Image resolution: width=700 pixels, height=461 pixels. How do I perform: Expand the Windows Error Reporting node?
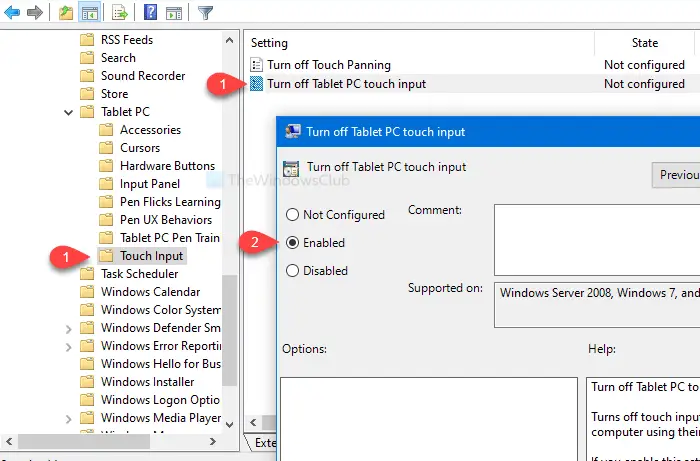click(68, 347)
